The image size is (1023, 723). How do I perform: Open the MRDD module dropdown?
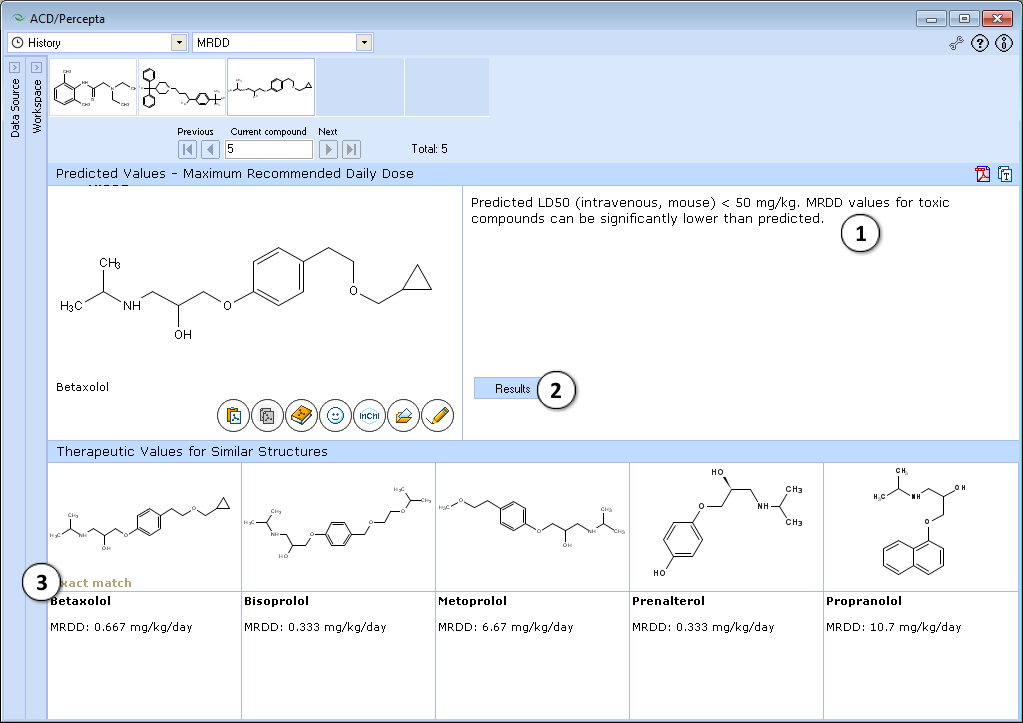[x=364, y=42]
